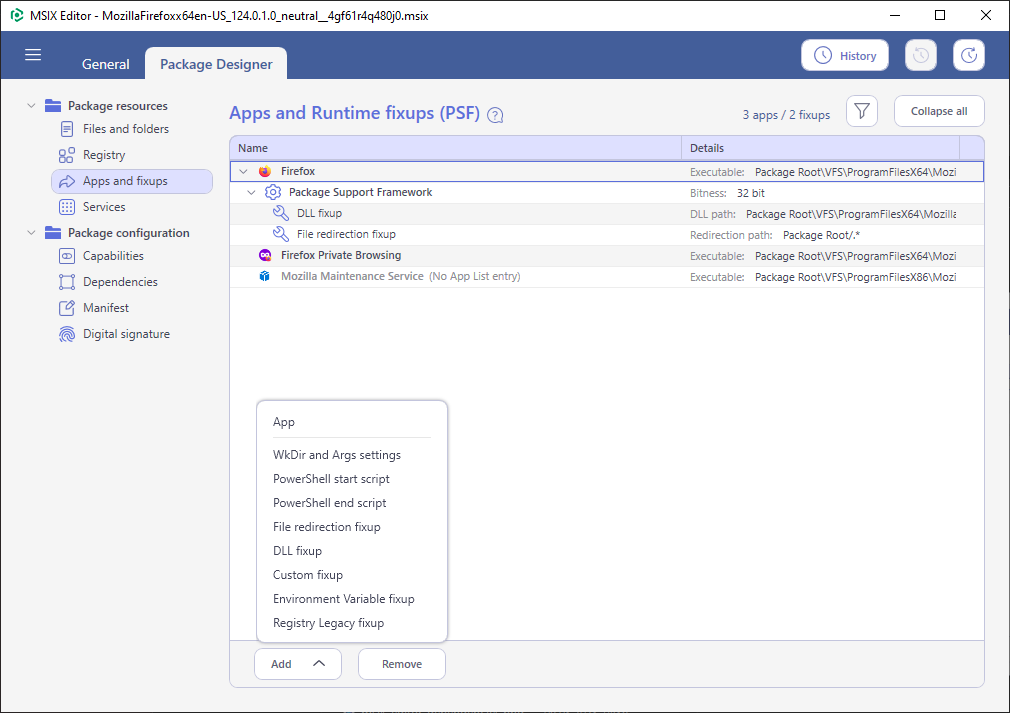Open the History button
The image size is (1010, 713).
(845, 55)
